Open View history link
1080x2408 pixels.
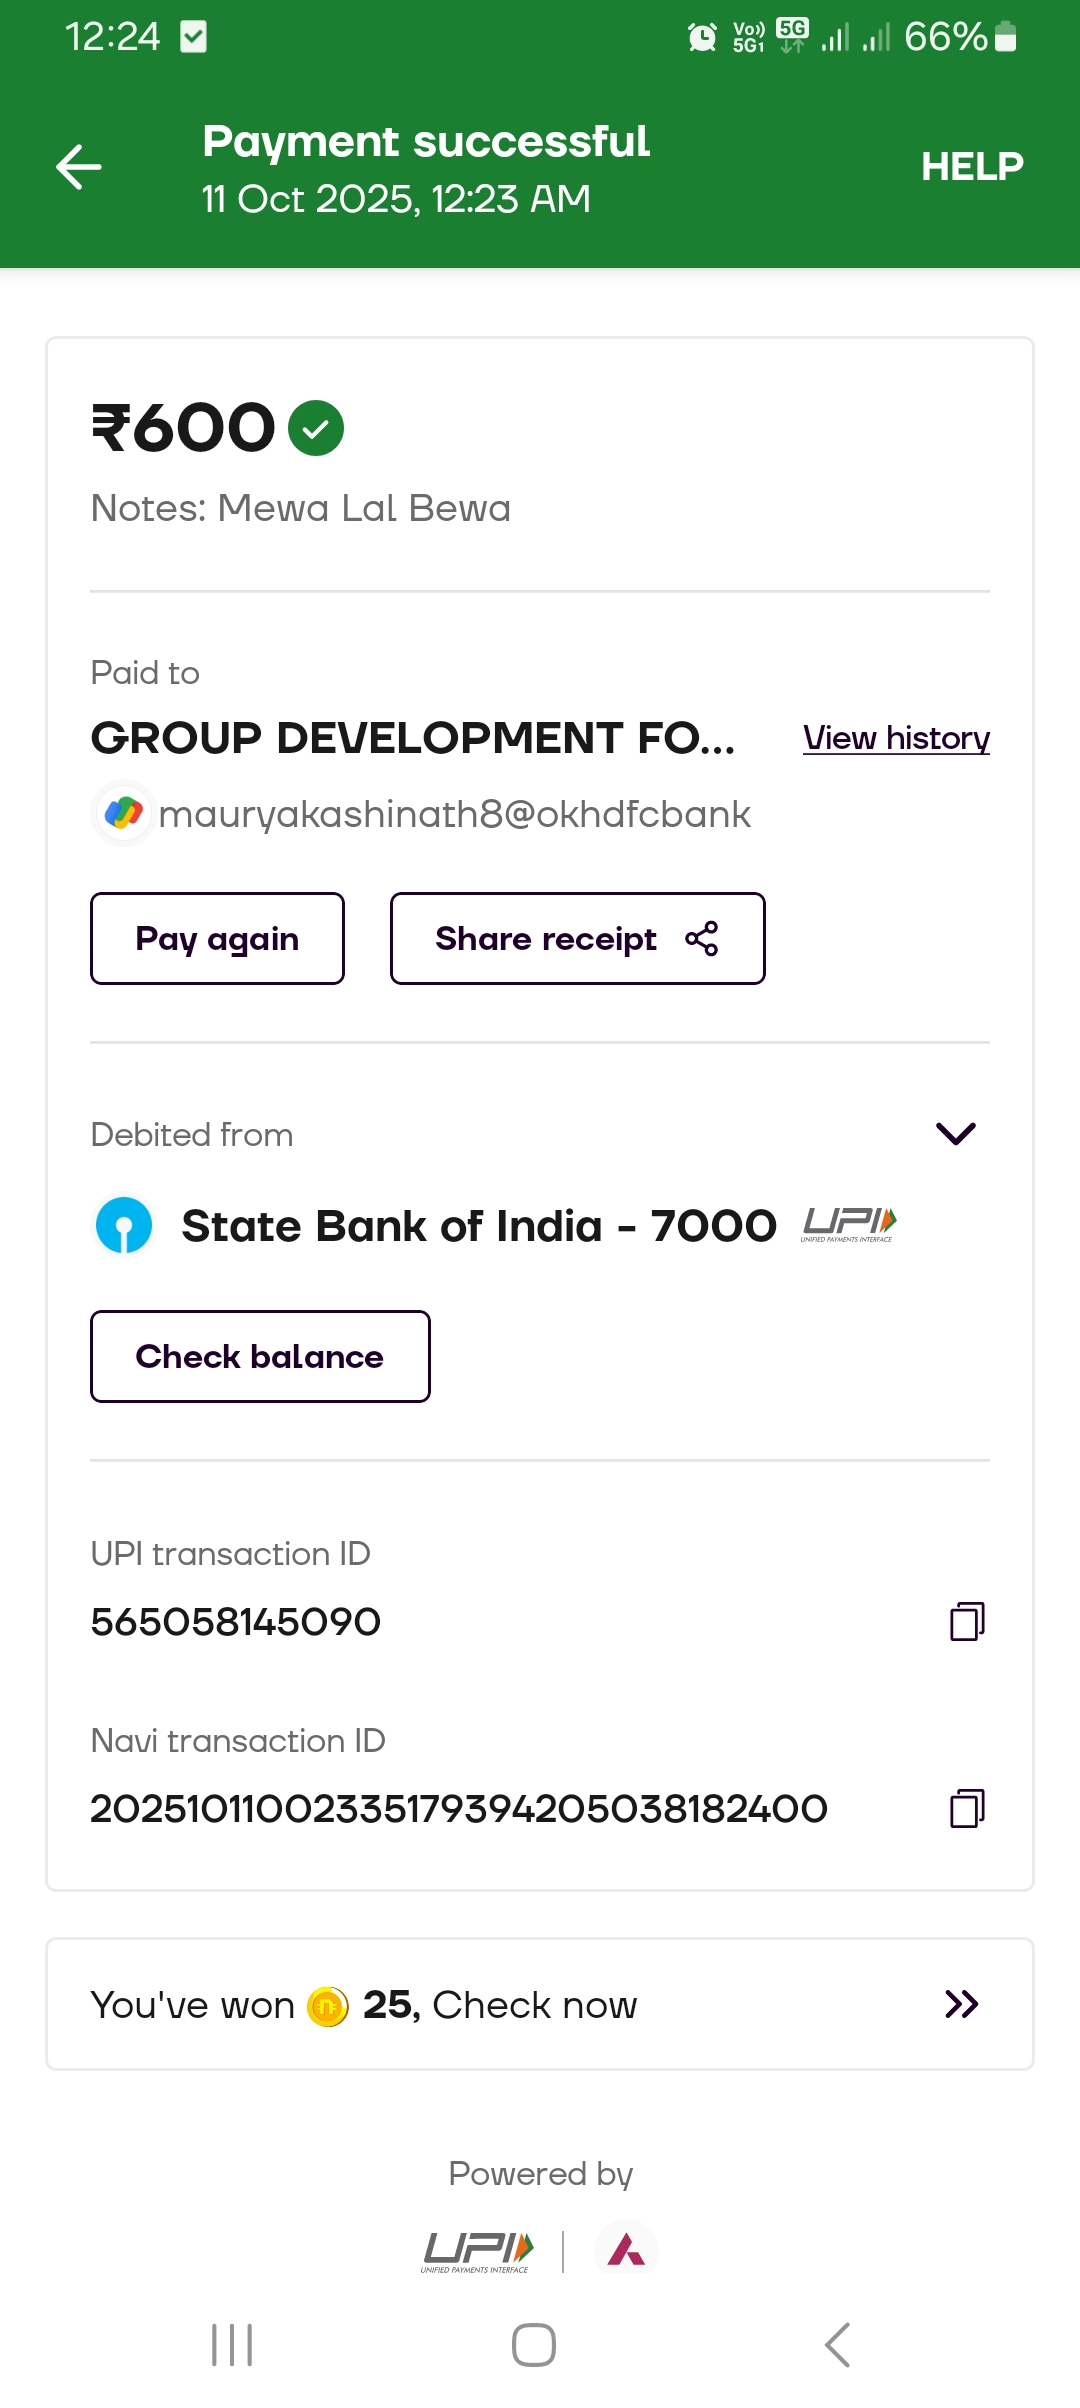tap(896, 738)
